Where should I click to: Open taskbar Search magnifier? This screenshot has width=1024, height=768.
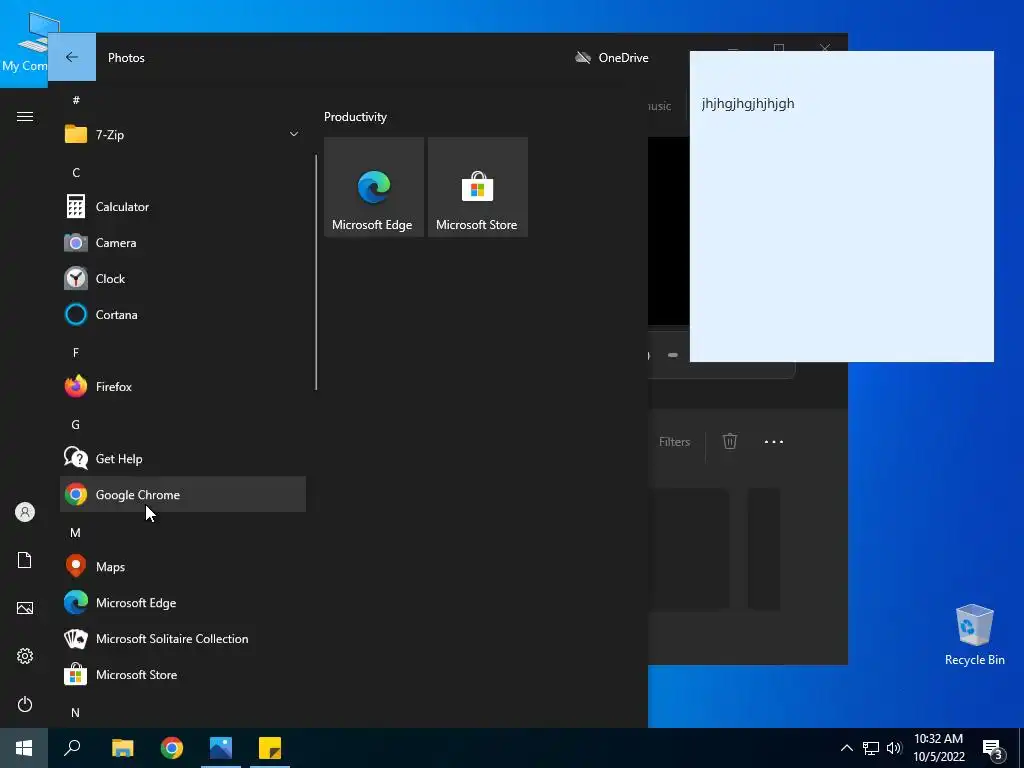[72, 748]
